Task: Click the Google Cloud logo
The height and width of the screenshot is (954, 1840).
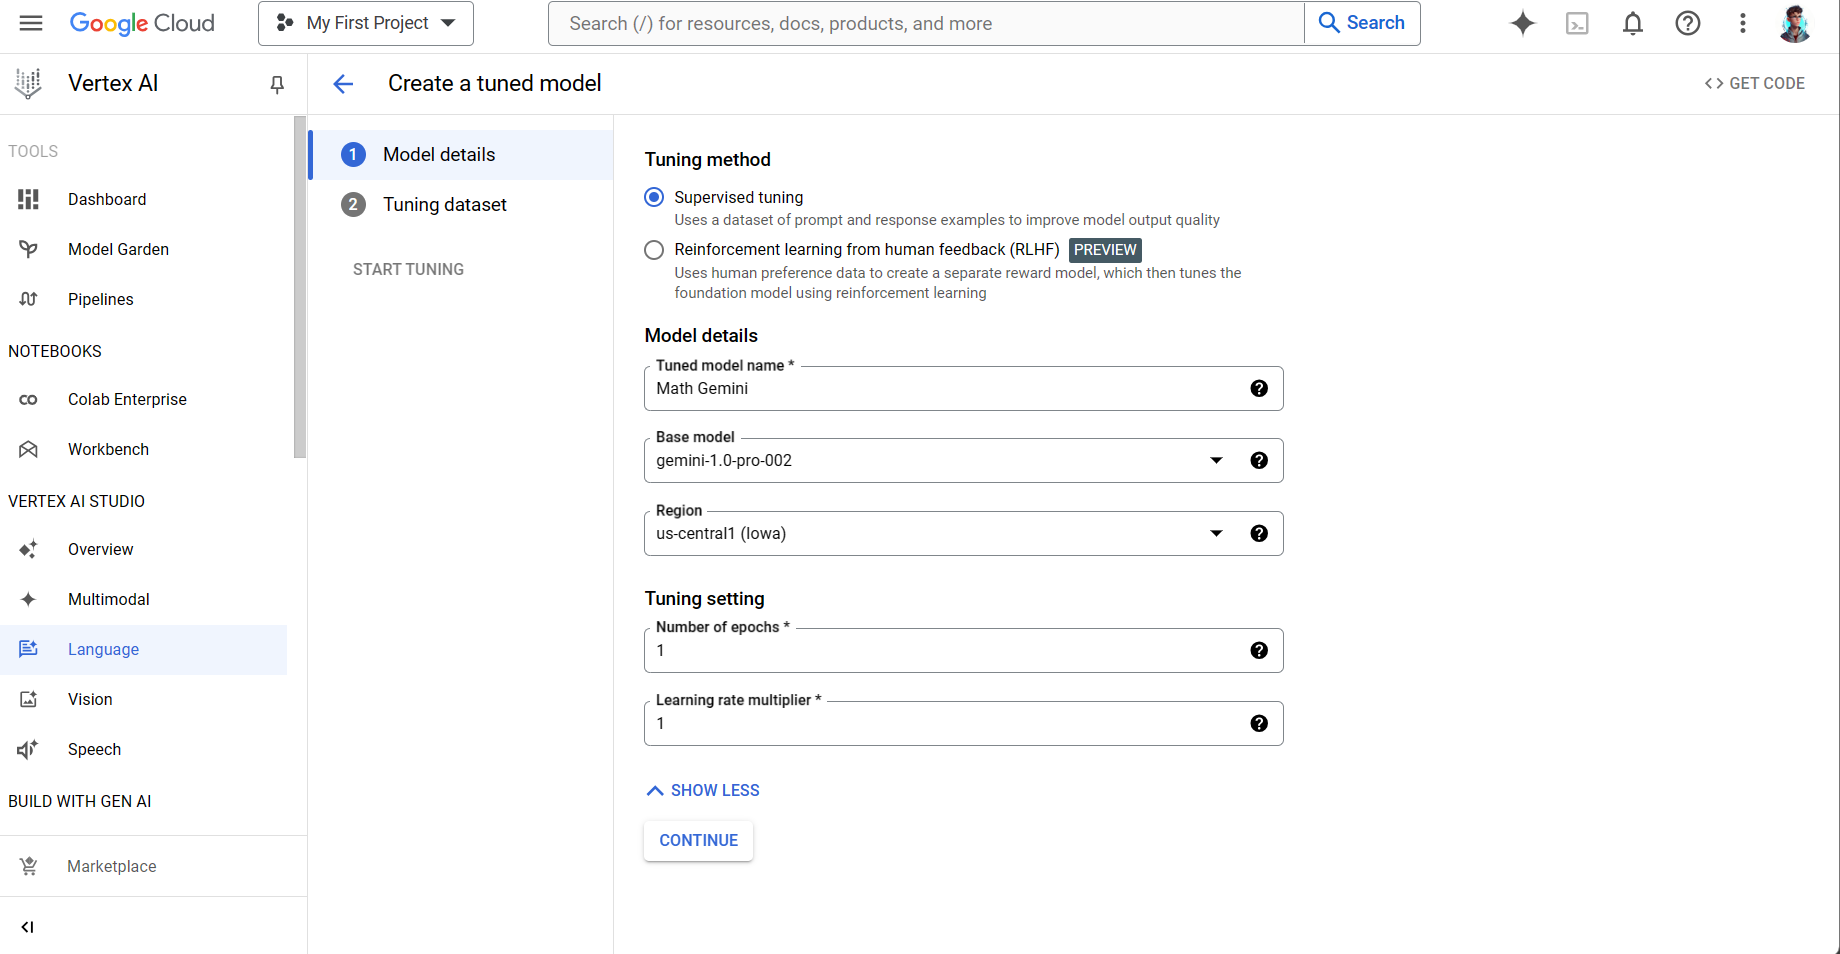Action: tap(142, 23)
